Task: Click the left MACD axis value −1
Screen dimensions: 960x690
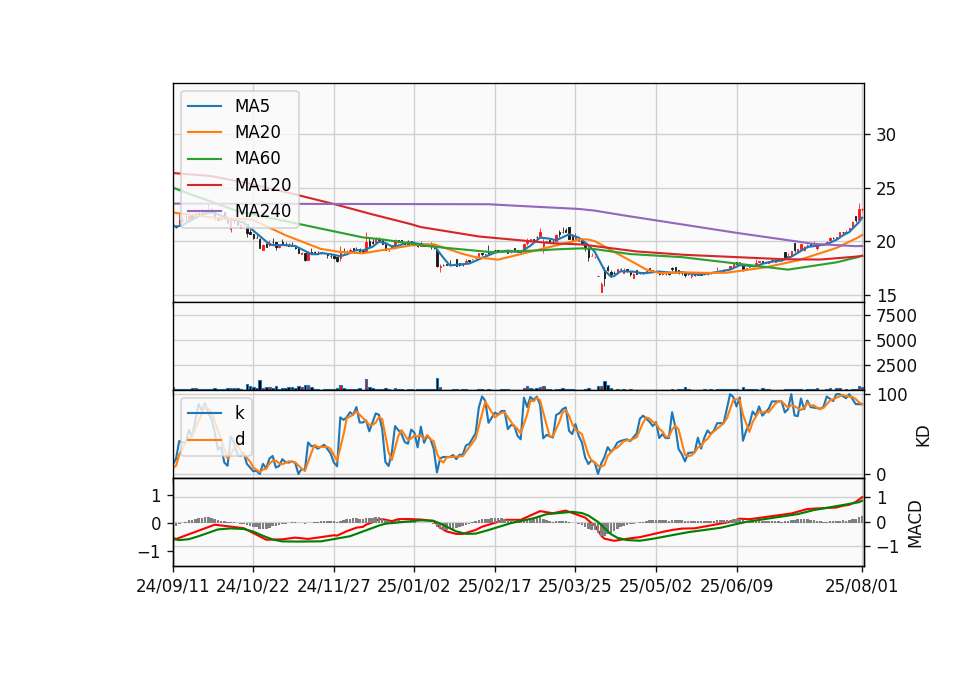Action: tap(150, 552)
